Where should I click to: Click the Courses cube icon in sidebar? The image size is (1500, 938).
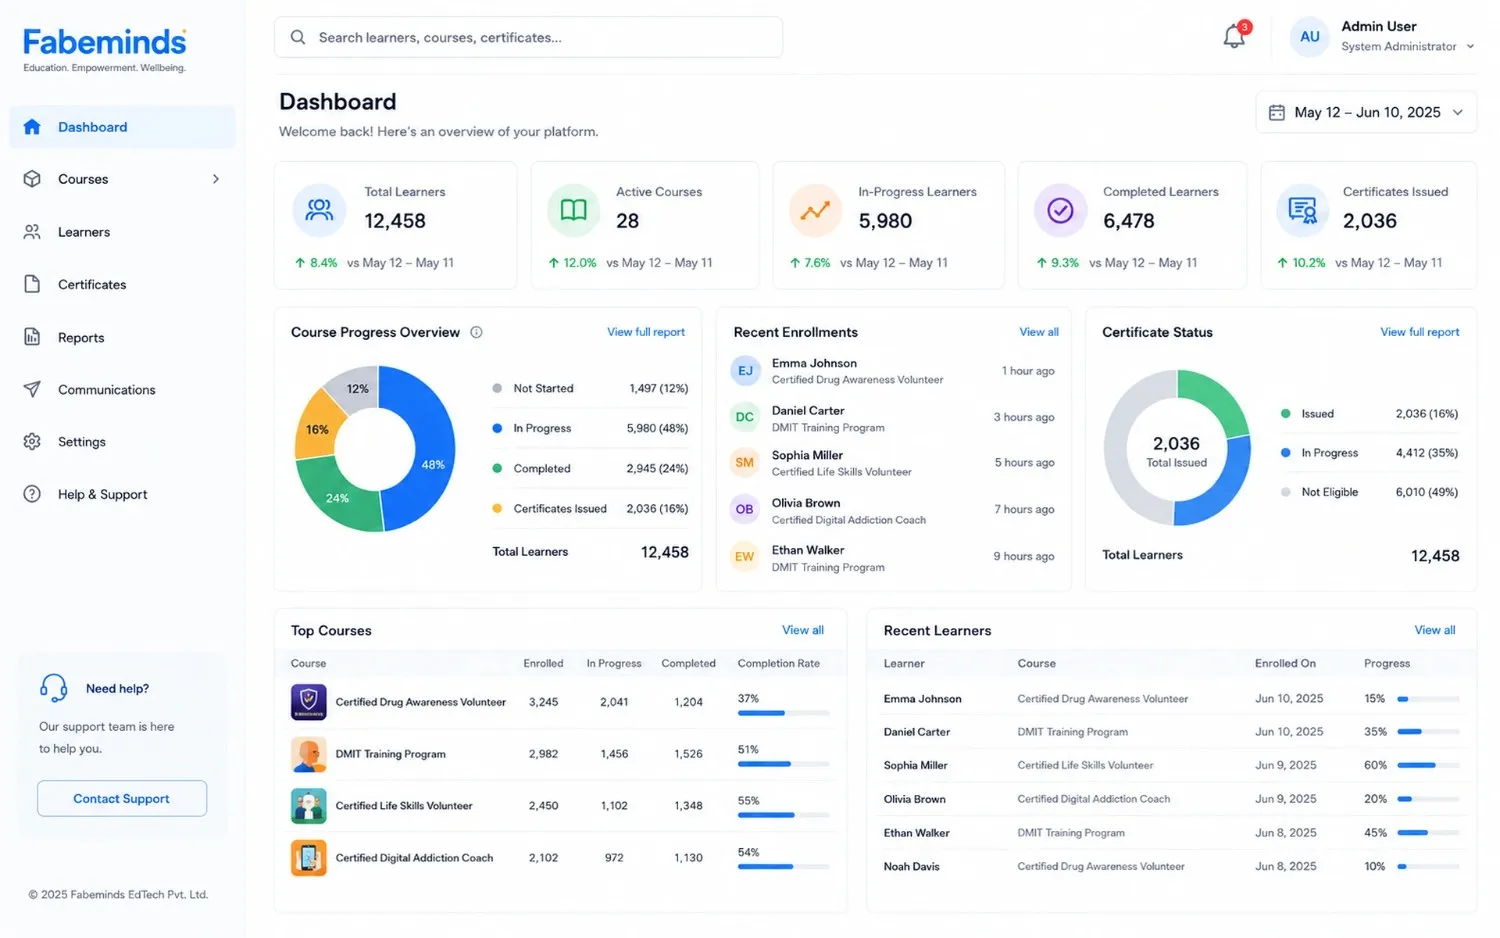tap(32, 179)
